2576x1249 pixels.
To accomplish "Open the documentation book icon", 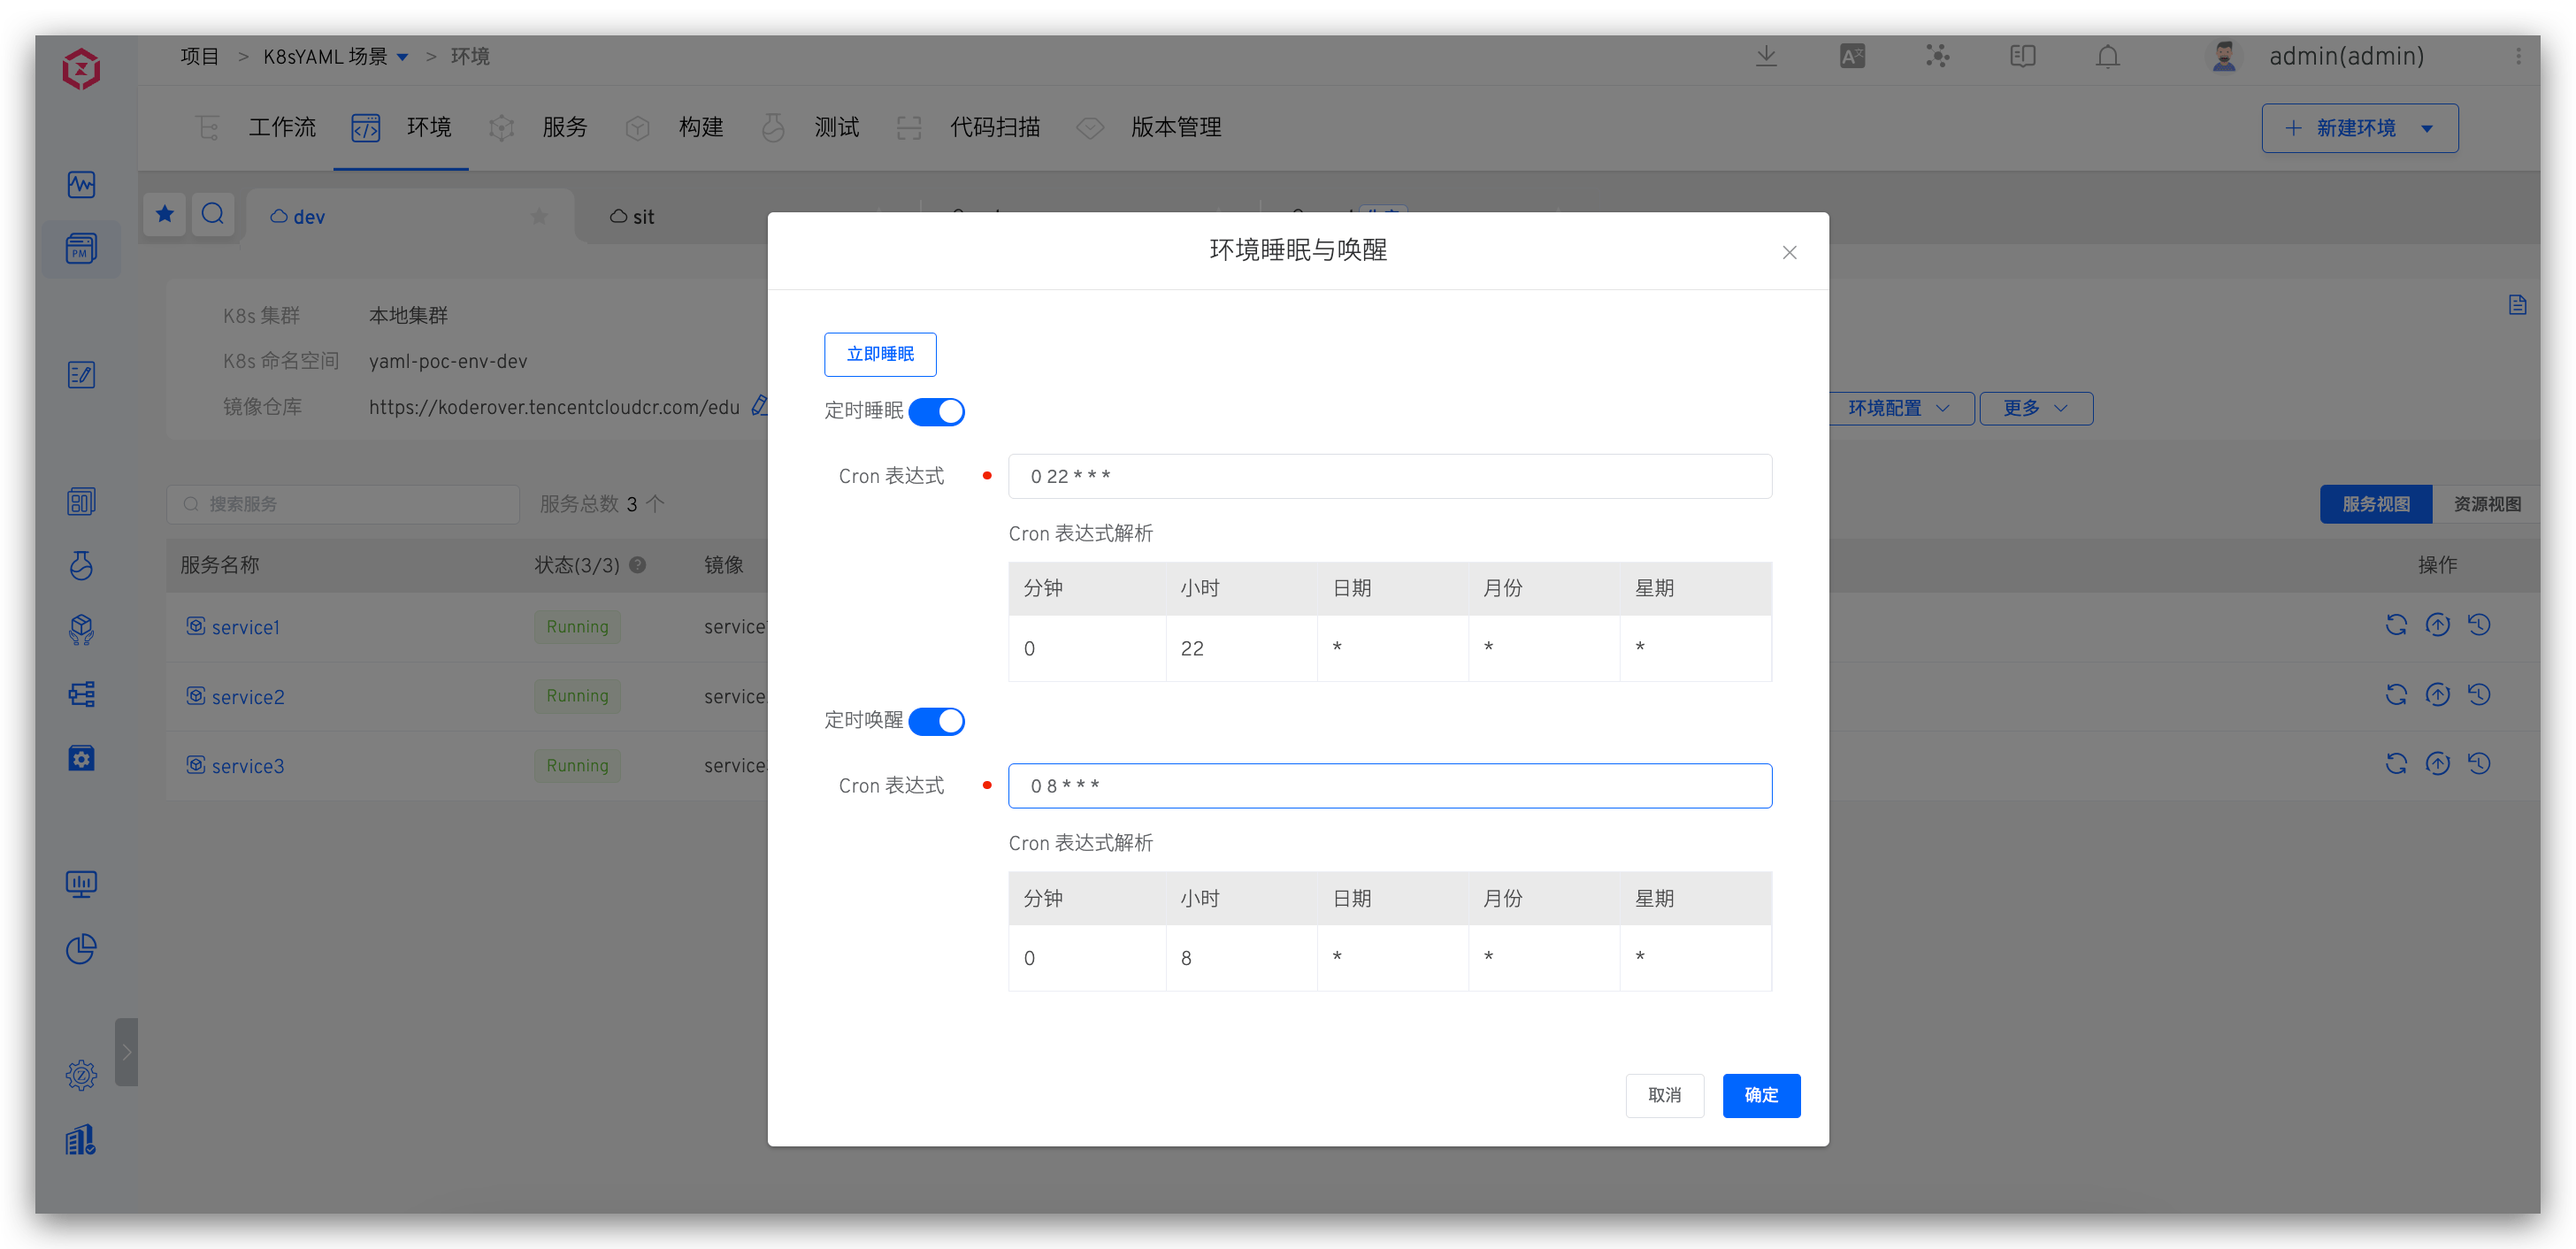I will coord(2022,56).
